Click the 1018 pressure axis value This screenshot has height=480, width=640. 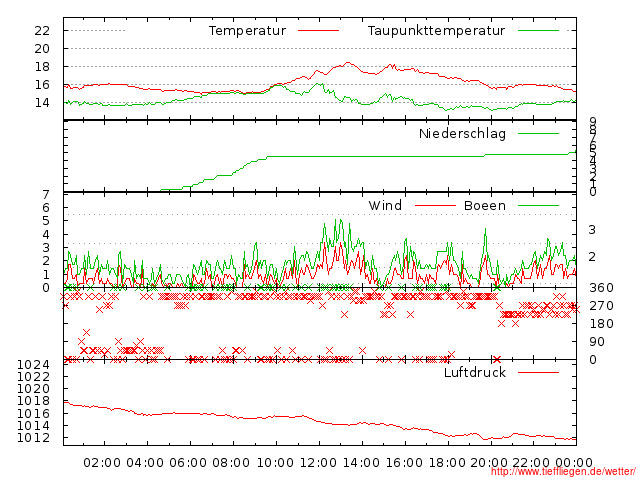tap(33, 401)
